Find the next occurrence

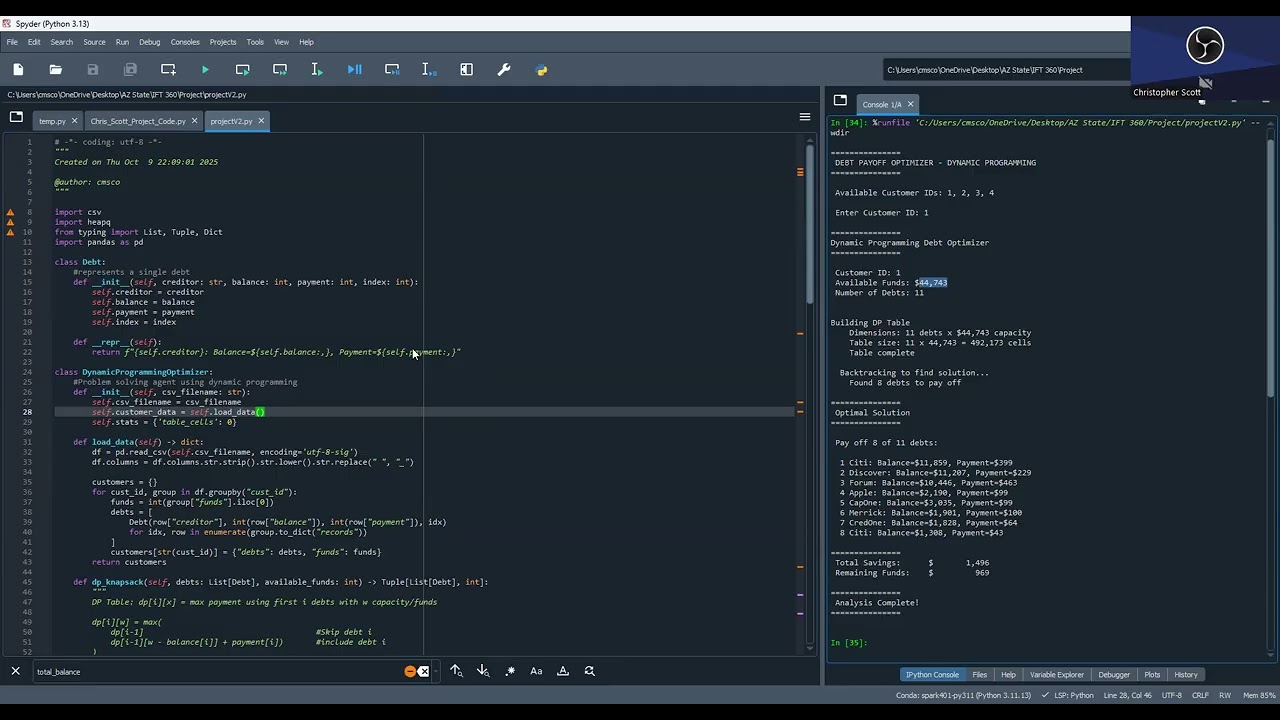click(483, 672)
